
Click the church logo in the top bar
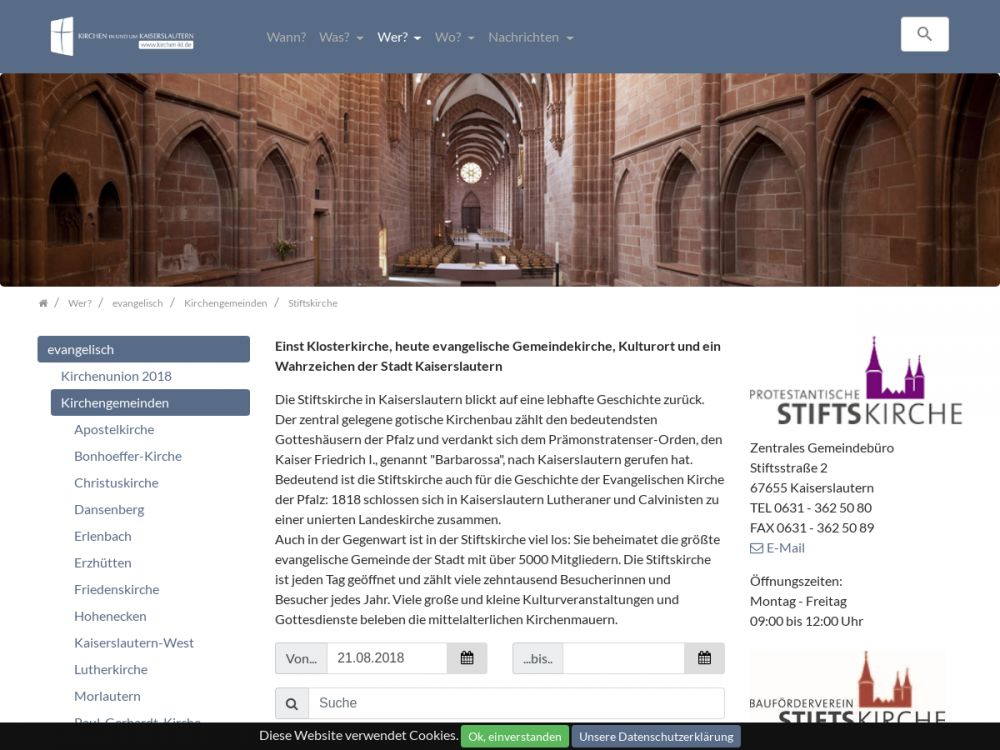point(121,36)
